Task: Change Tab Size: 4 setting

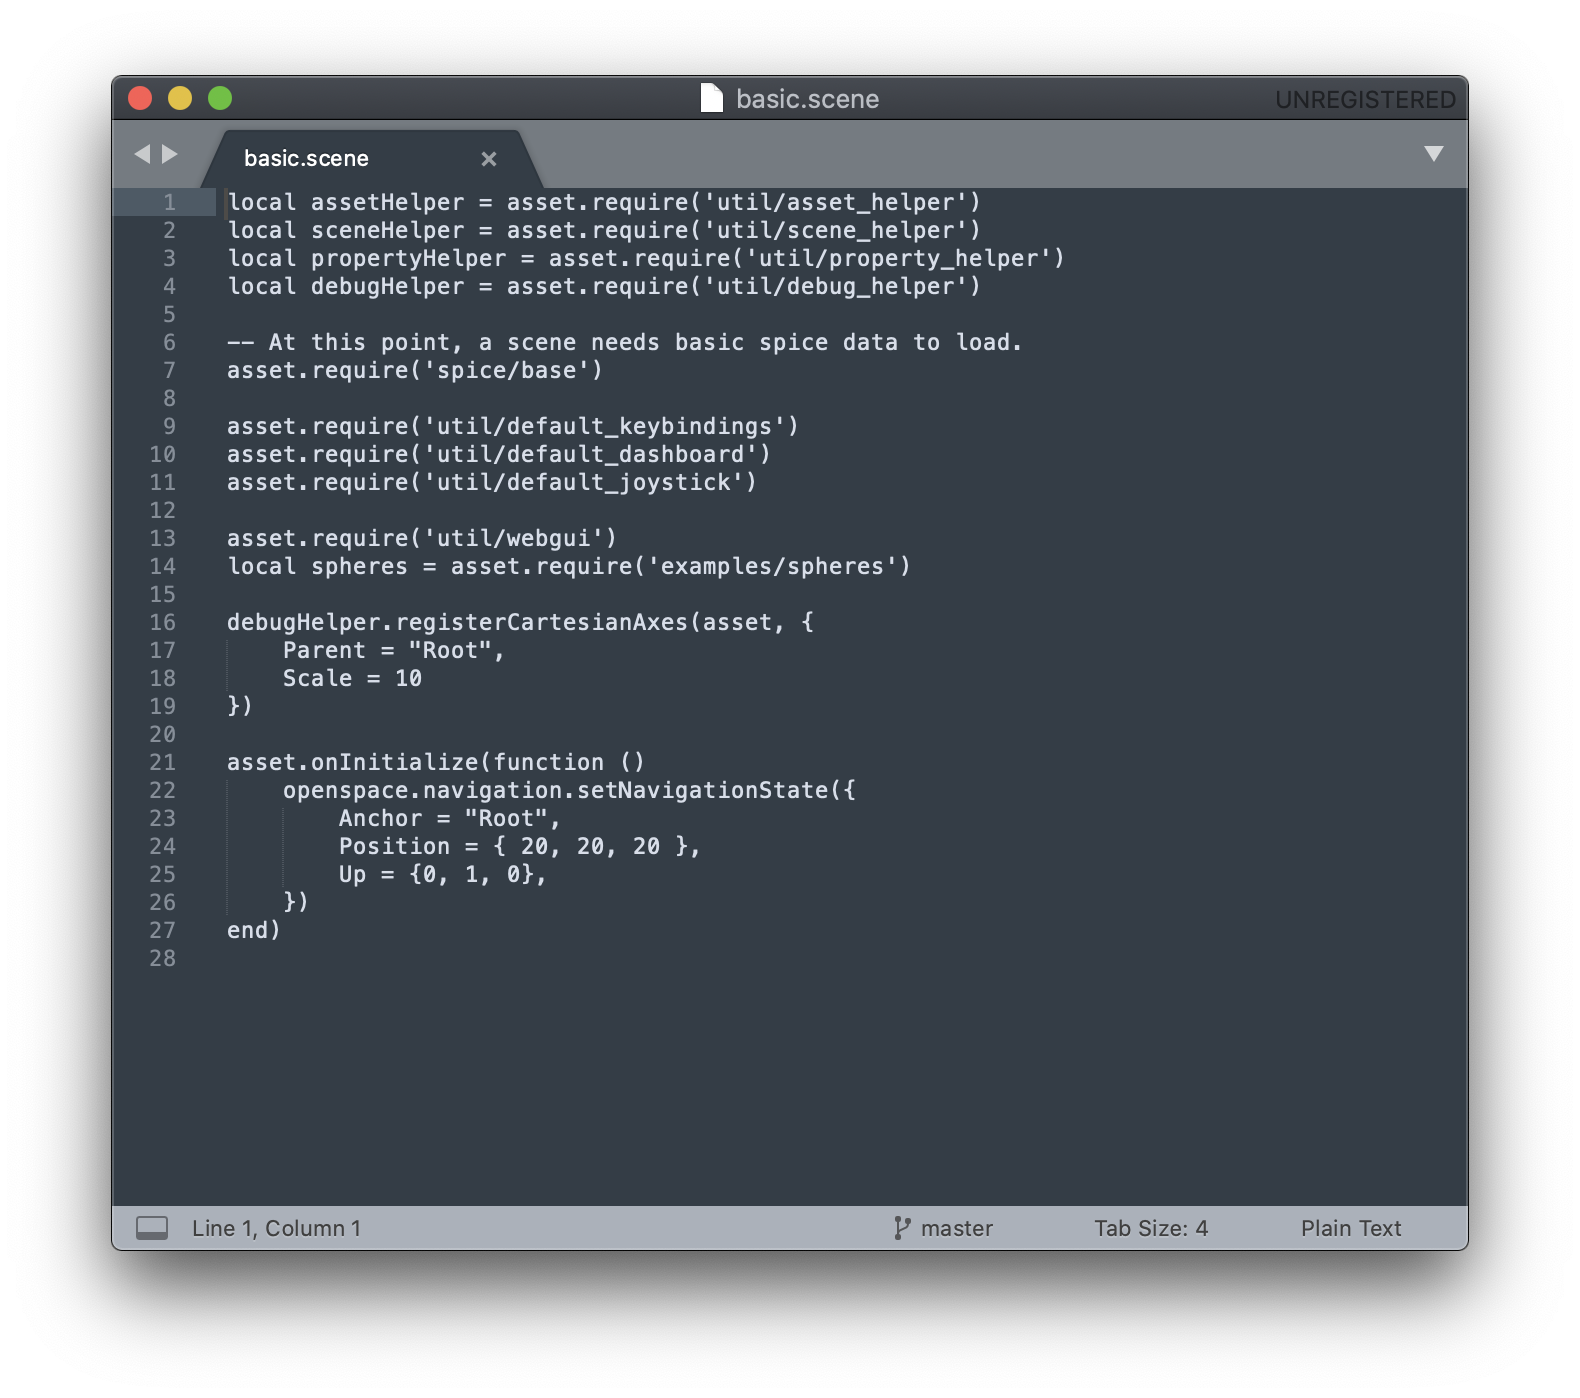Action: point(1151,1228)
